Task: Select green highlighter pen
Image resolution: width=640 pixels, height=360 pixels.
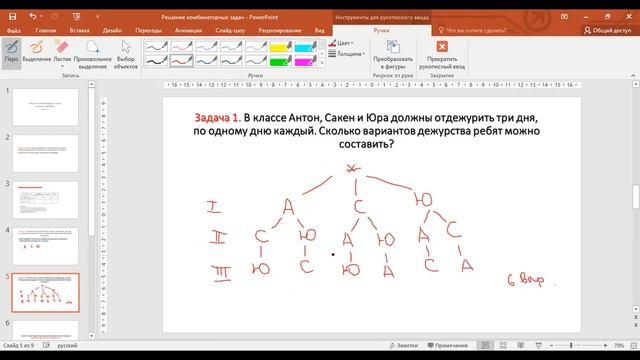Action: point(281,61)
